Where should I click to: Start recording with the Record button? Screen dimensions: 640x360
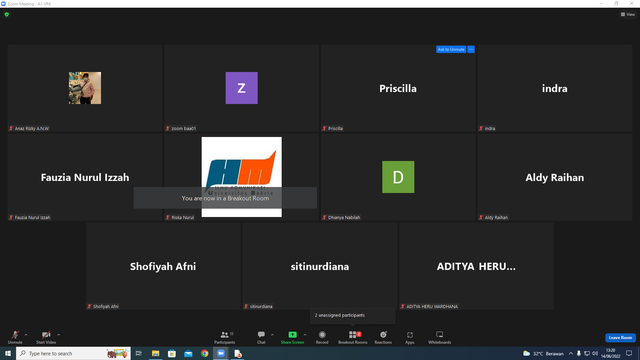[322, 337]
